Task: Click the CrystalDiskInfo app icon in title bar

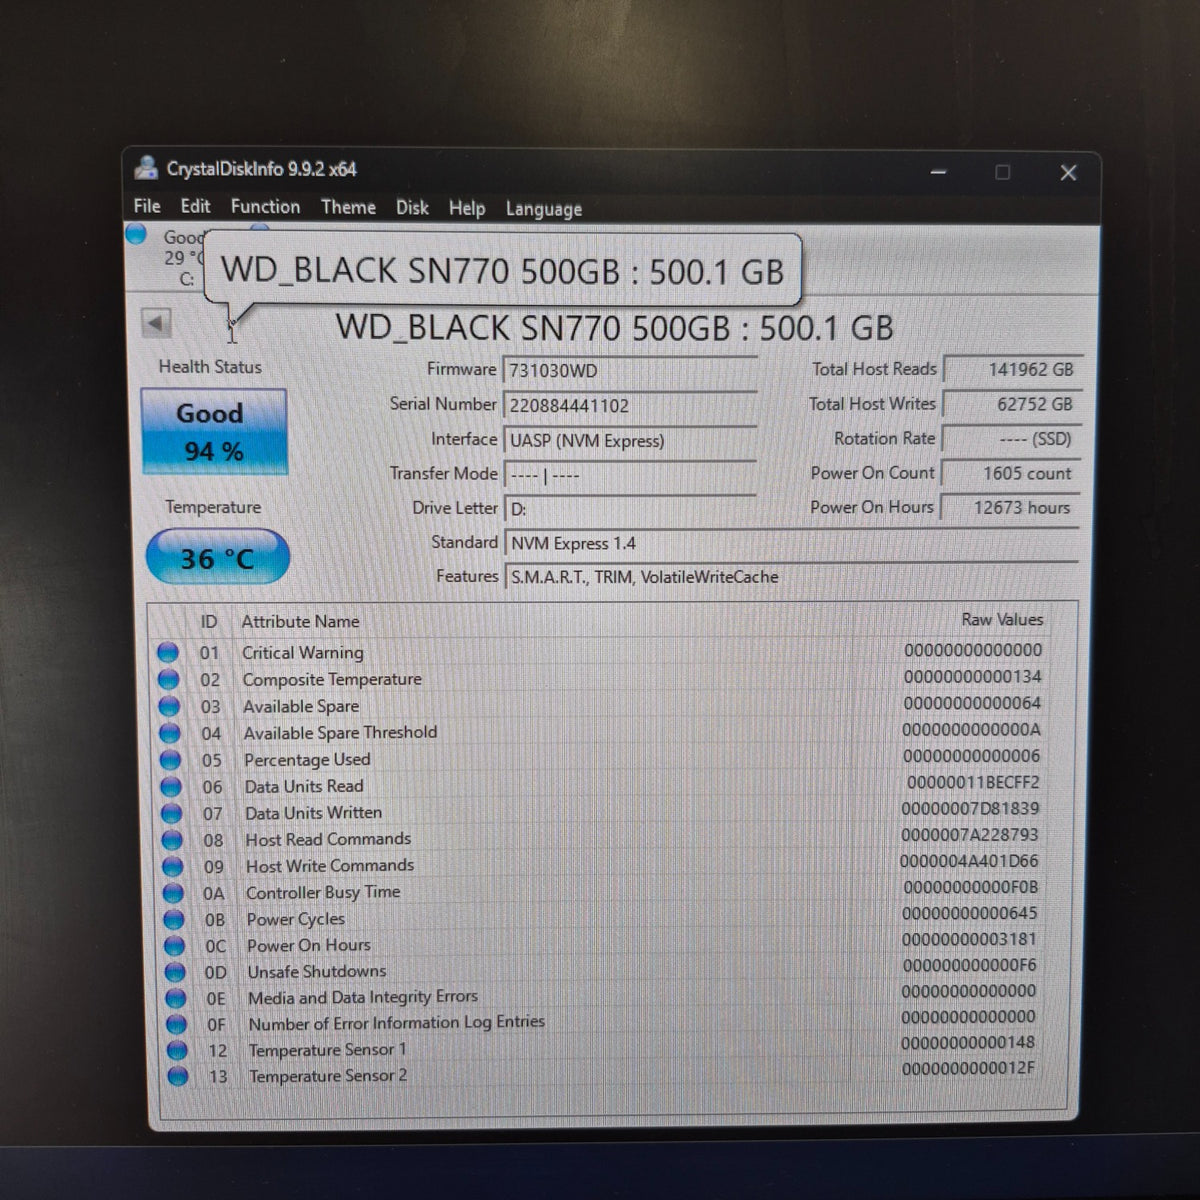Action: coord(146,168)
